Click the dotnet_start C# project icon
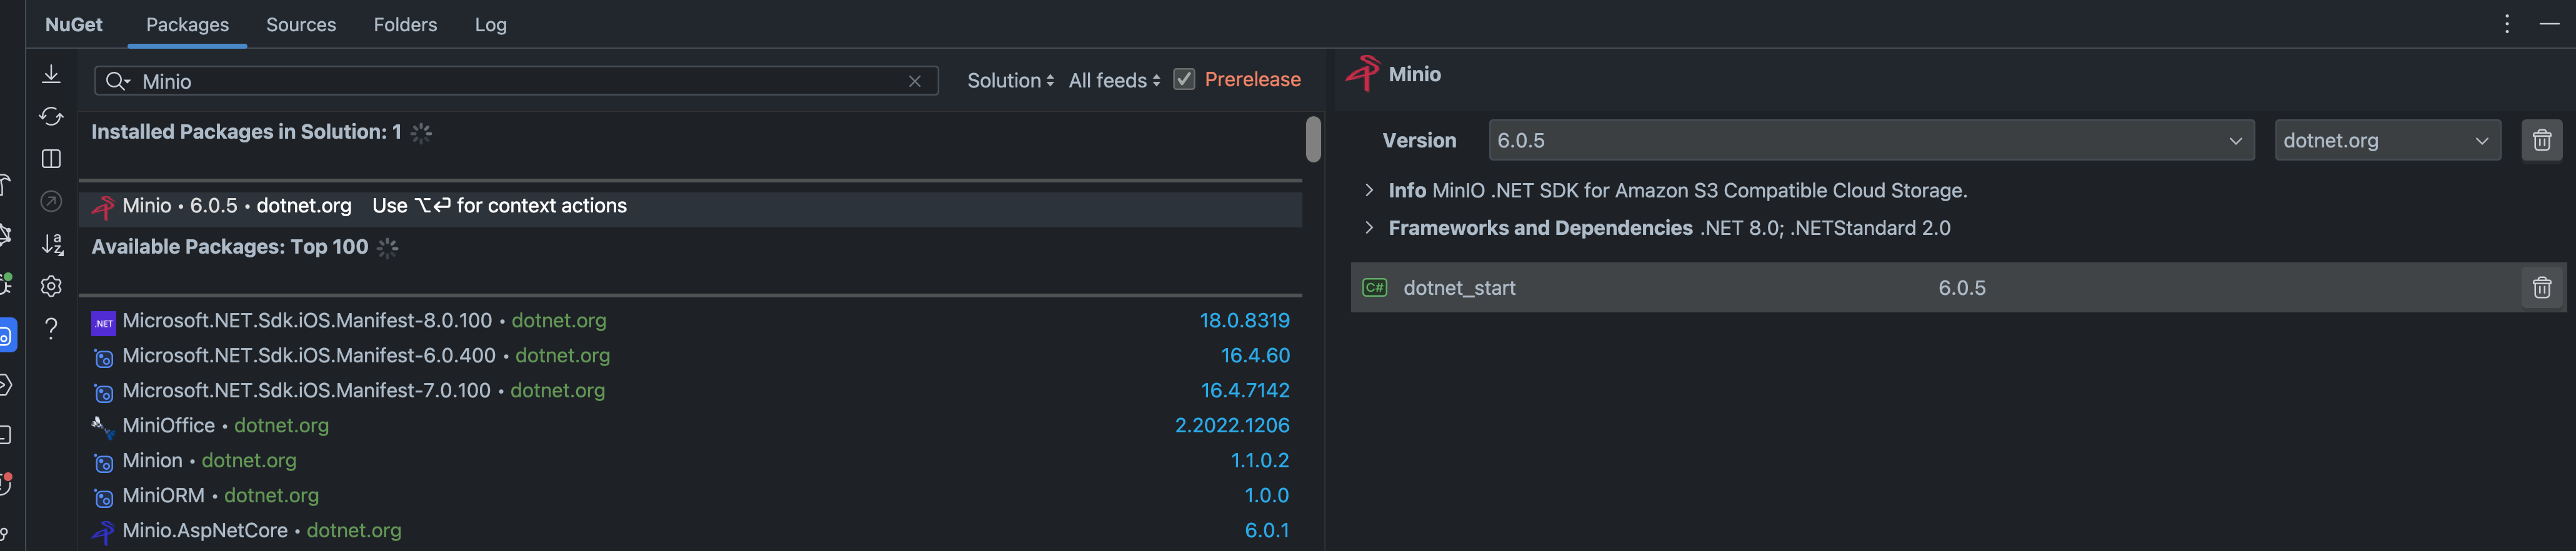 point(1375,288)
